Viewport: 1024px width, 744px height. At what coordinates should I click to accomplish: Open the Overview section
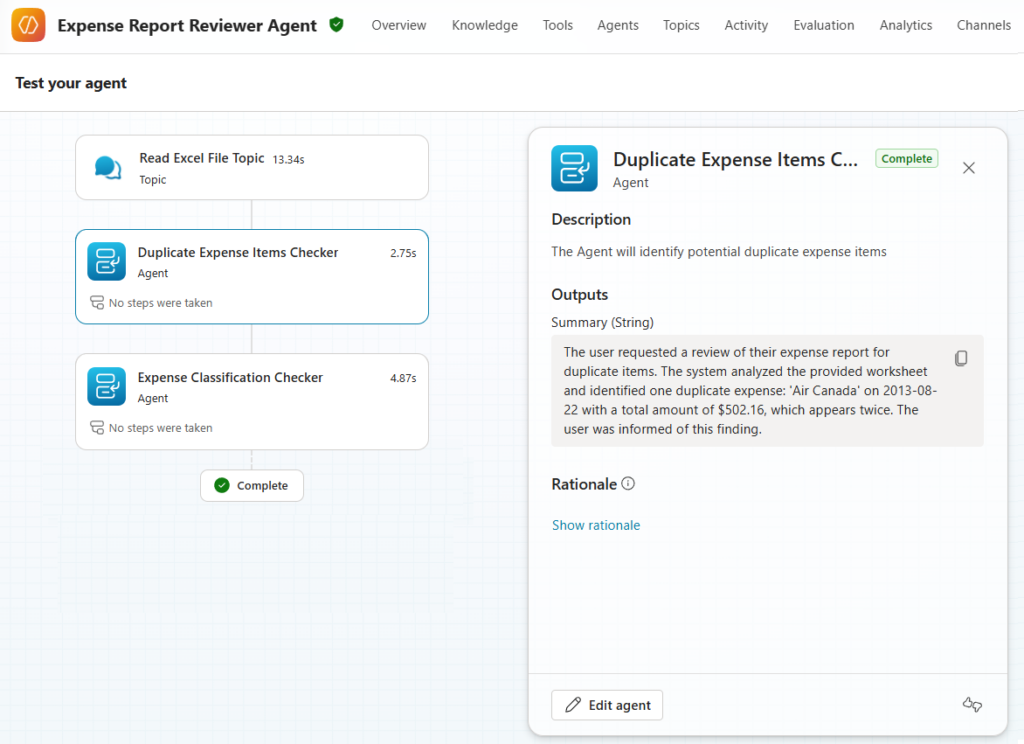pyautogui.click(x=398, y=25)
